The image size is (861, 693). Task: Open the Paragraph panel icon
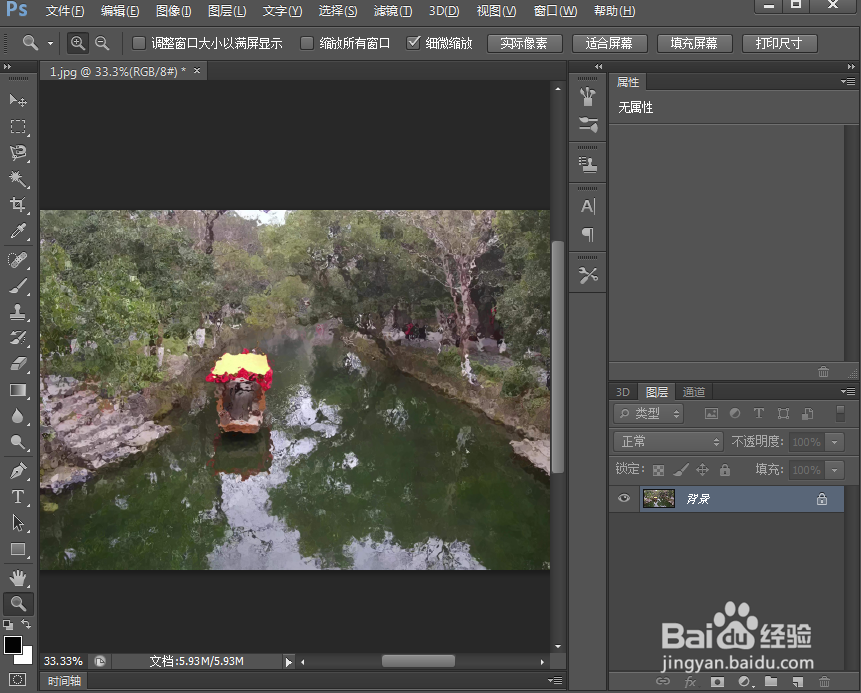tap(588, 234)
